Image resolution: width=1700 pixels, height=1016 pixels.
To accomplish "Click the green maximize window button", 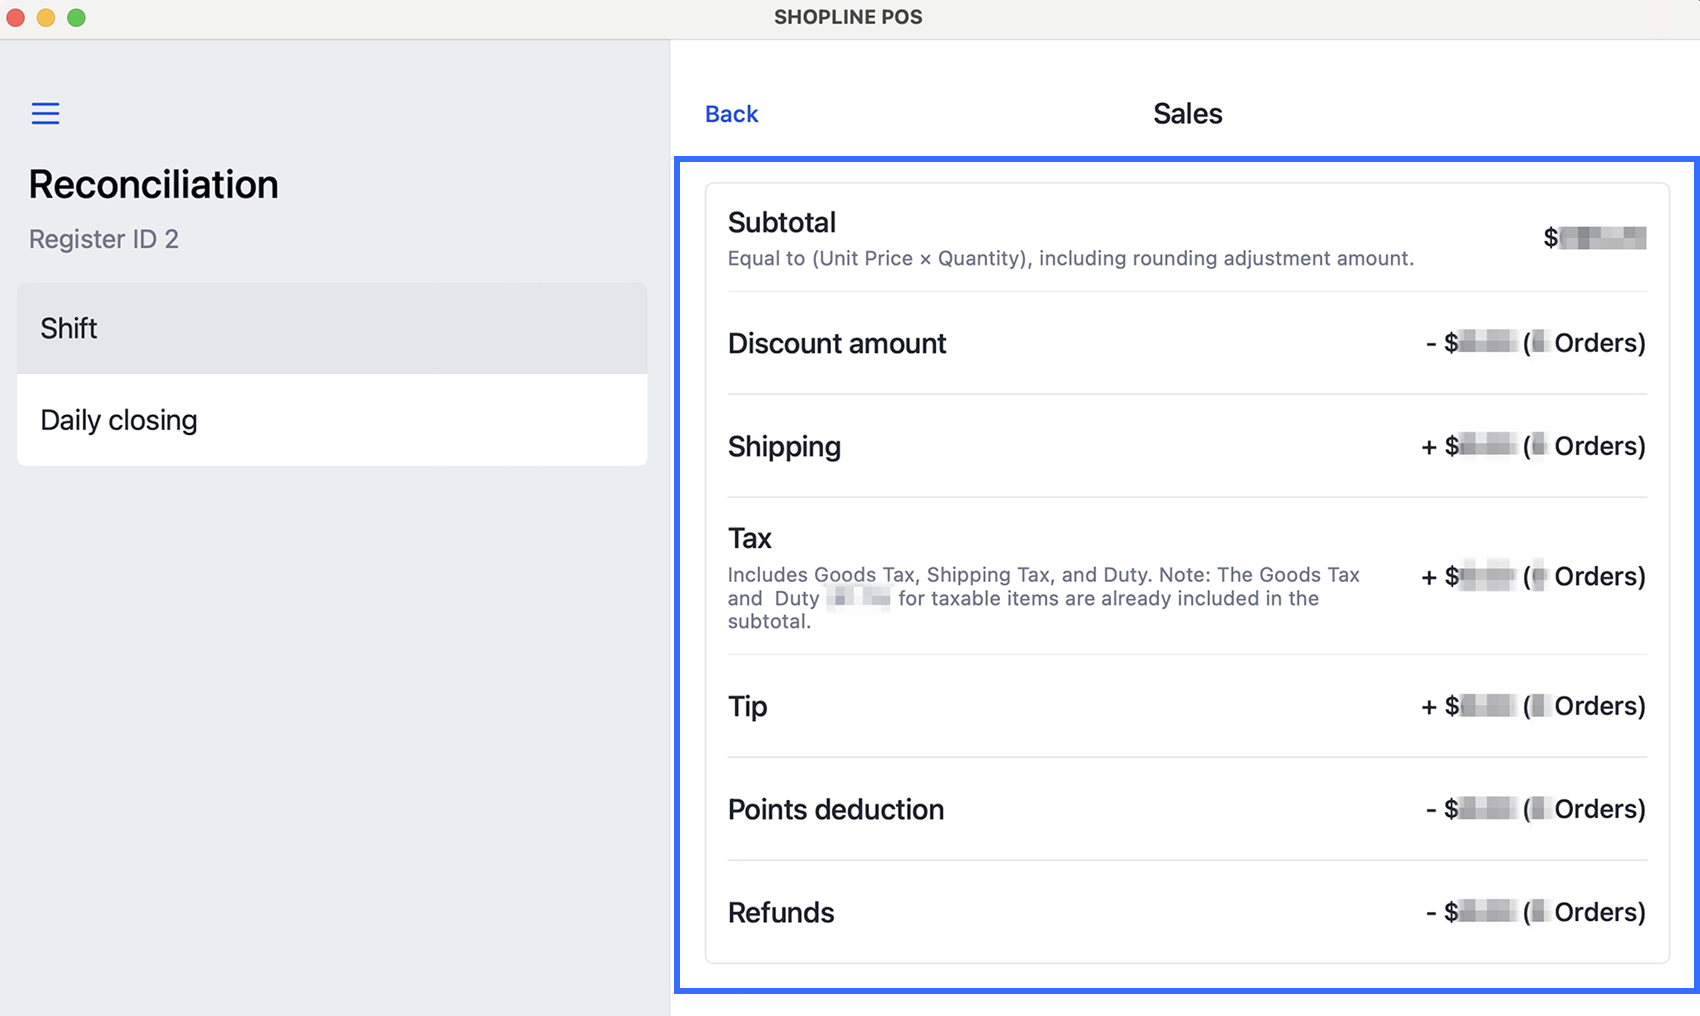I will click(76, 17).
